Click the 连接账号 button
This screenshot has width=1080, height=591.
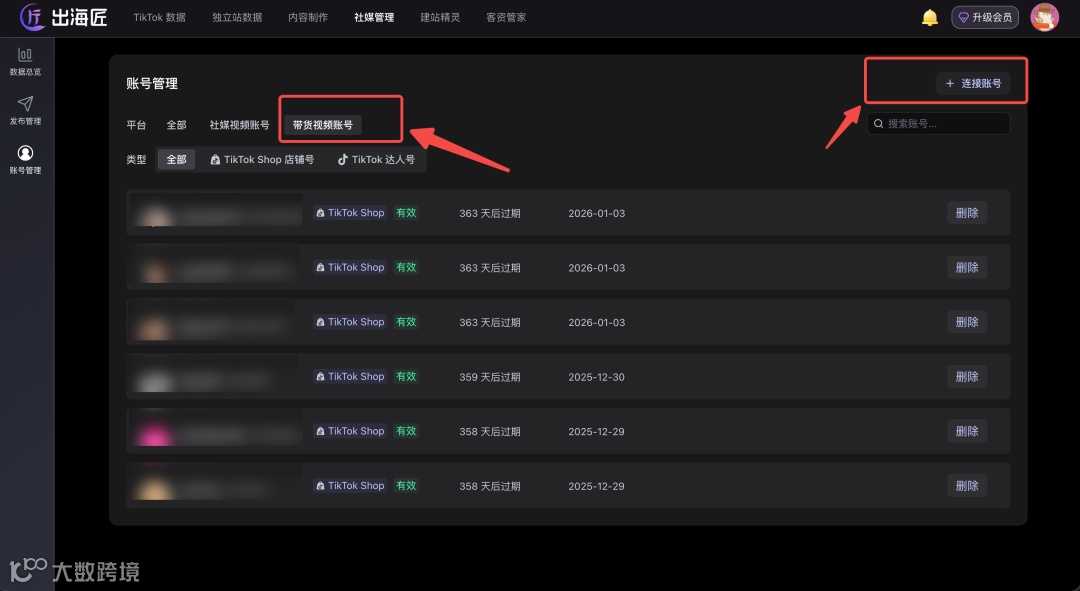(x=973, y=83)
